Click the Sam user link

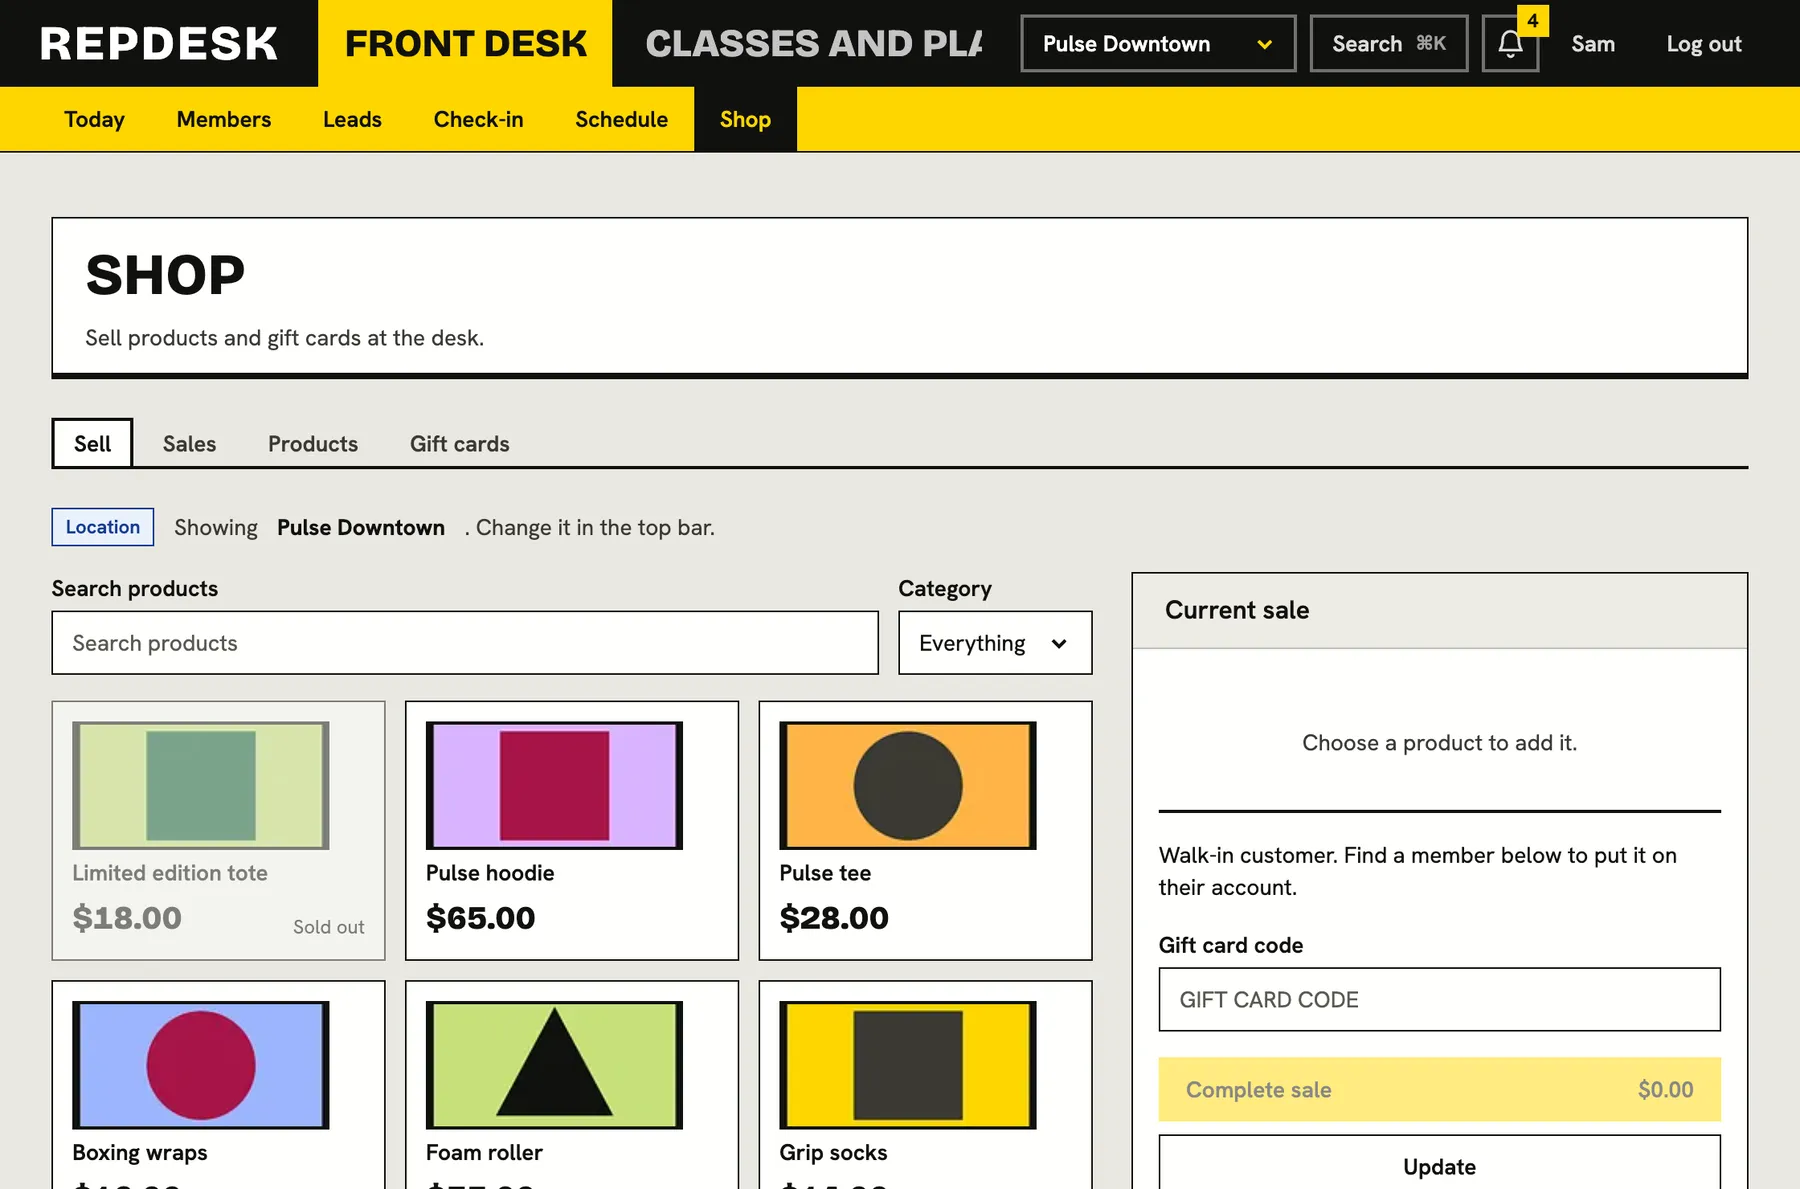point(1593,44)
